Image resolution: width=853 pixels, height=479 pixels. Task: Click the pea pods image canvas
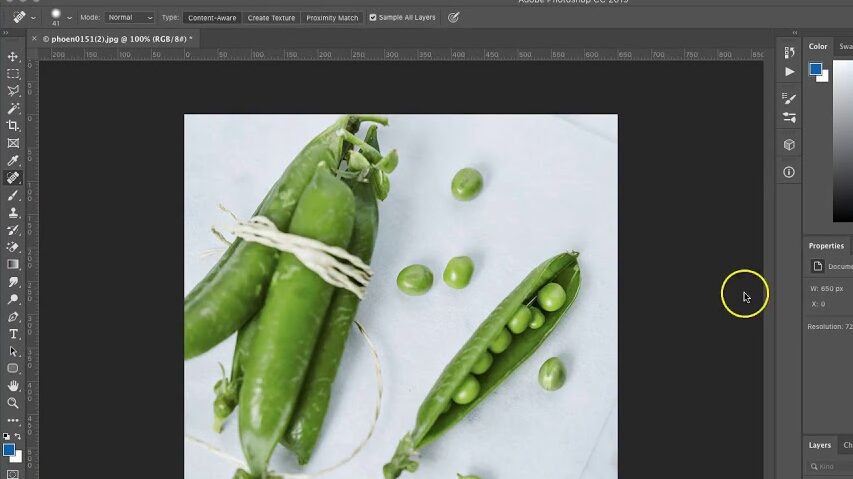(x=400, y=296)
